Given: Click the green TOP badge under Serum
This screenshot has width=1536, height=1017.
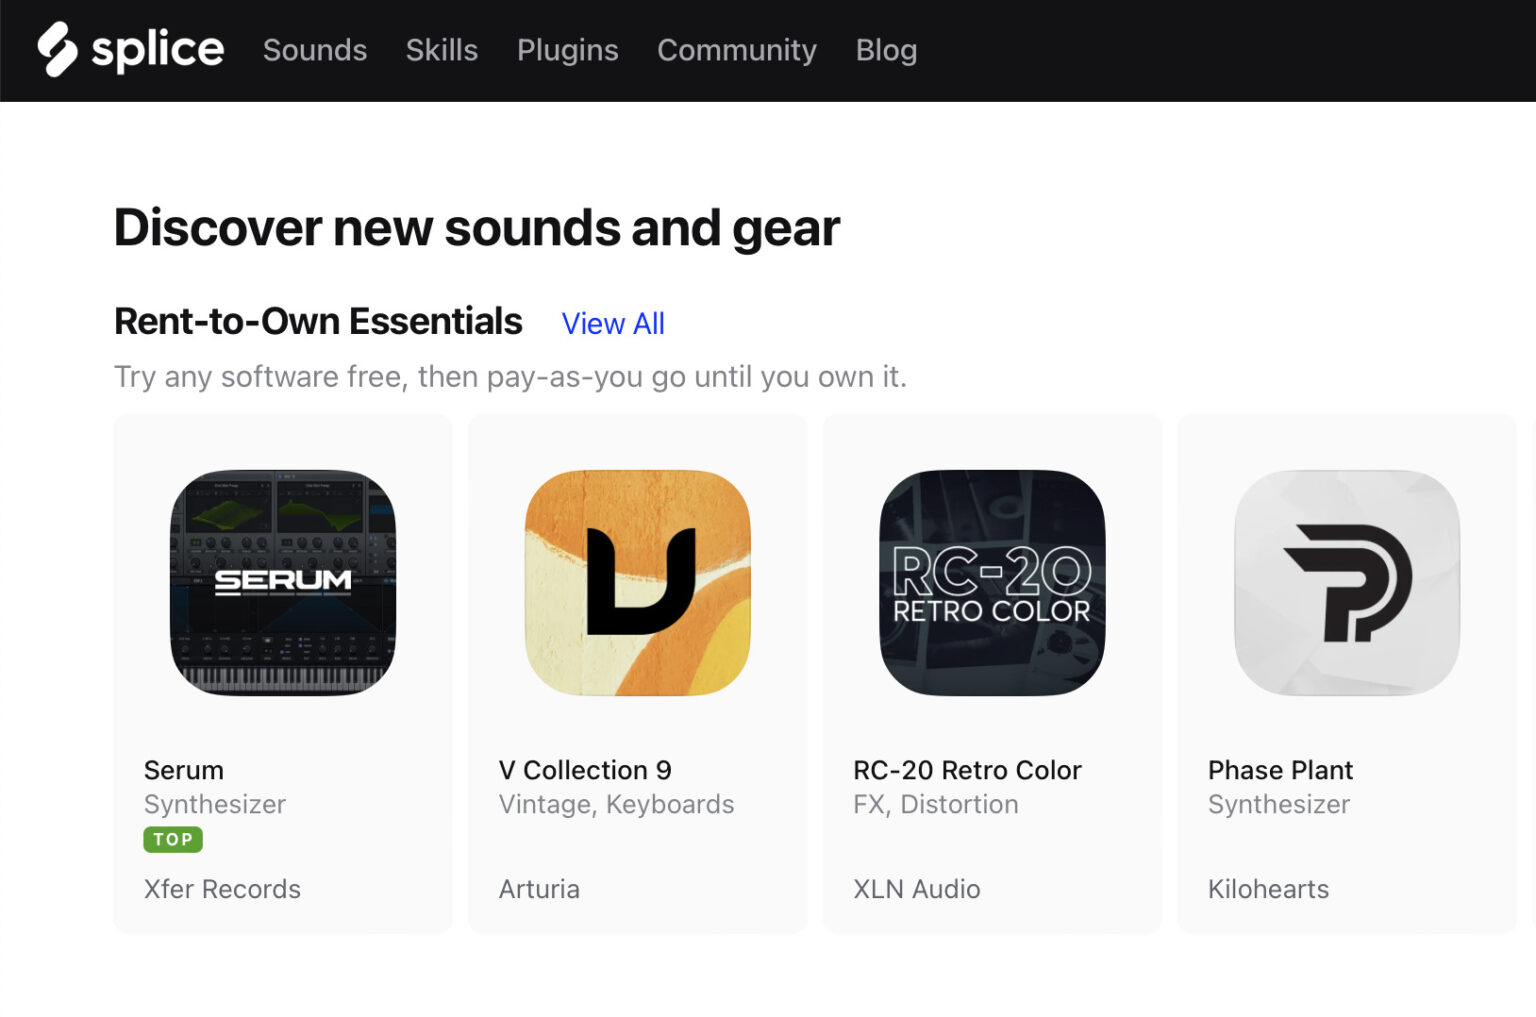Looking at the screenshot, I should point(173,839).
